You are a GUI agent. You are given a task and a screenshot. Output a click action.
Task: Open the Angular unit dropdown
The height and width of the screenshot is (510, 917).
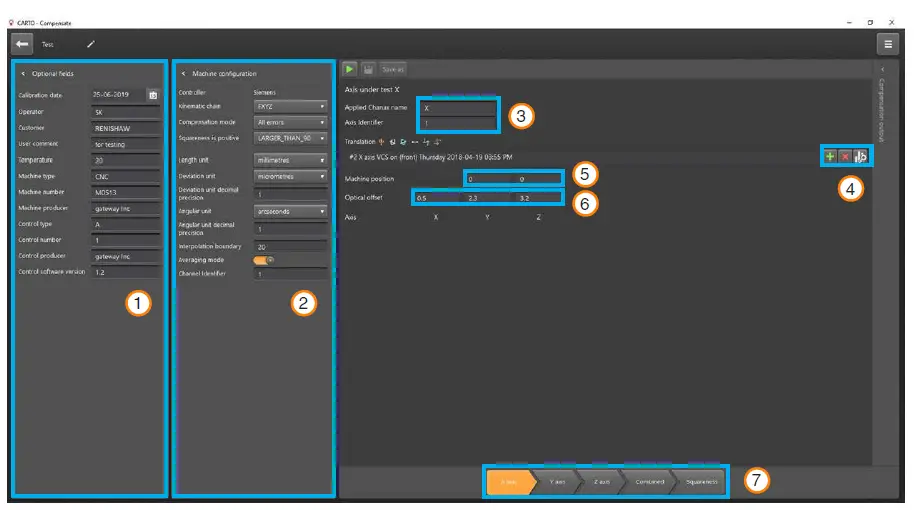(291, 211)
